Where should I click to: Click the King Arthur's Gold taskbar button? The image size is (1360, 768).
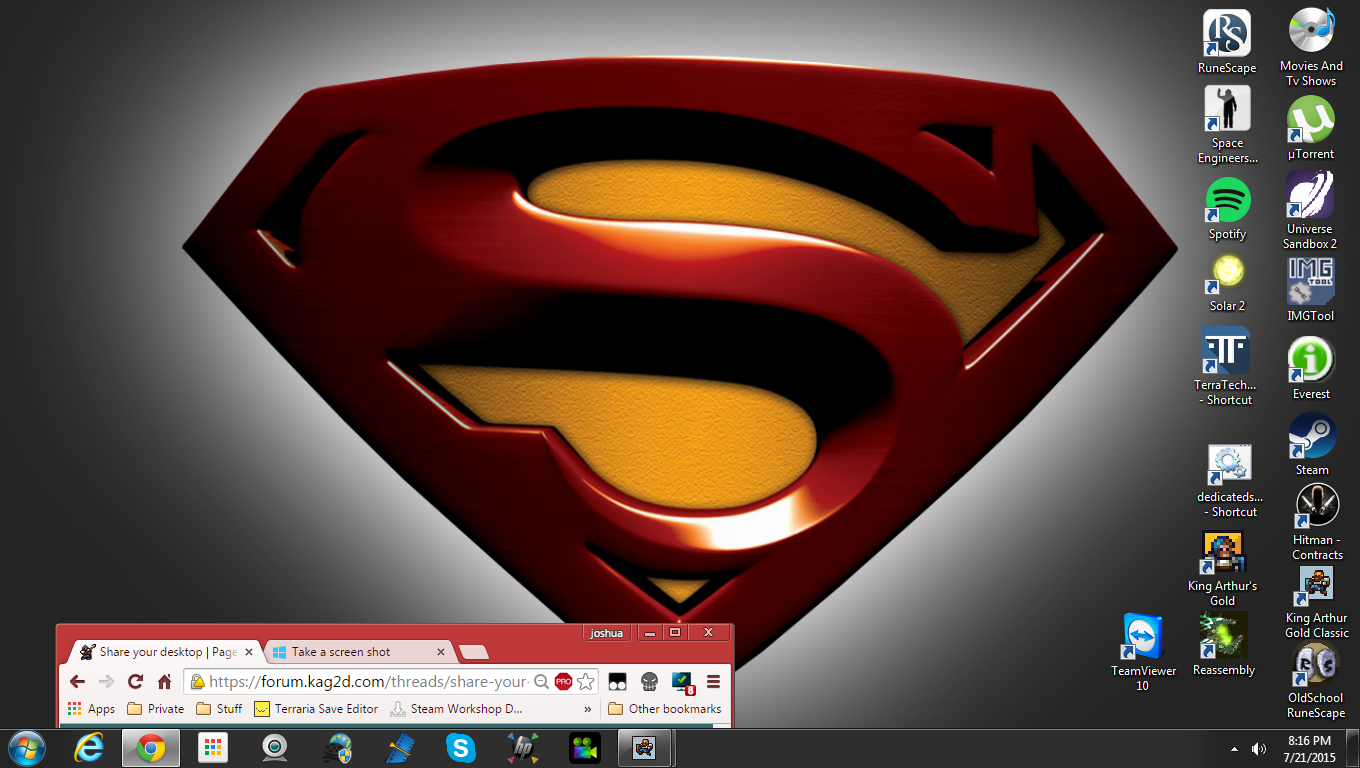coord(646,748)
